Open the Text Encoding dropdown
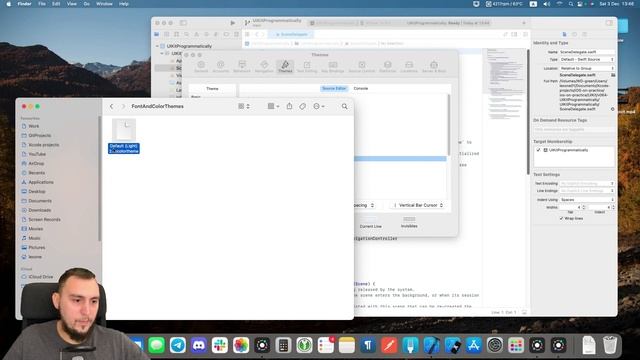Screen dimensions: 640x360 [x=587, y=184]
